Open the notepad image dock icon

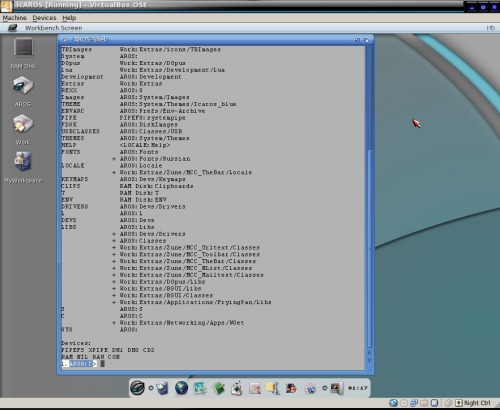[x=255, y=388]
